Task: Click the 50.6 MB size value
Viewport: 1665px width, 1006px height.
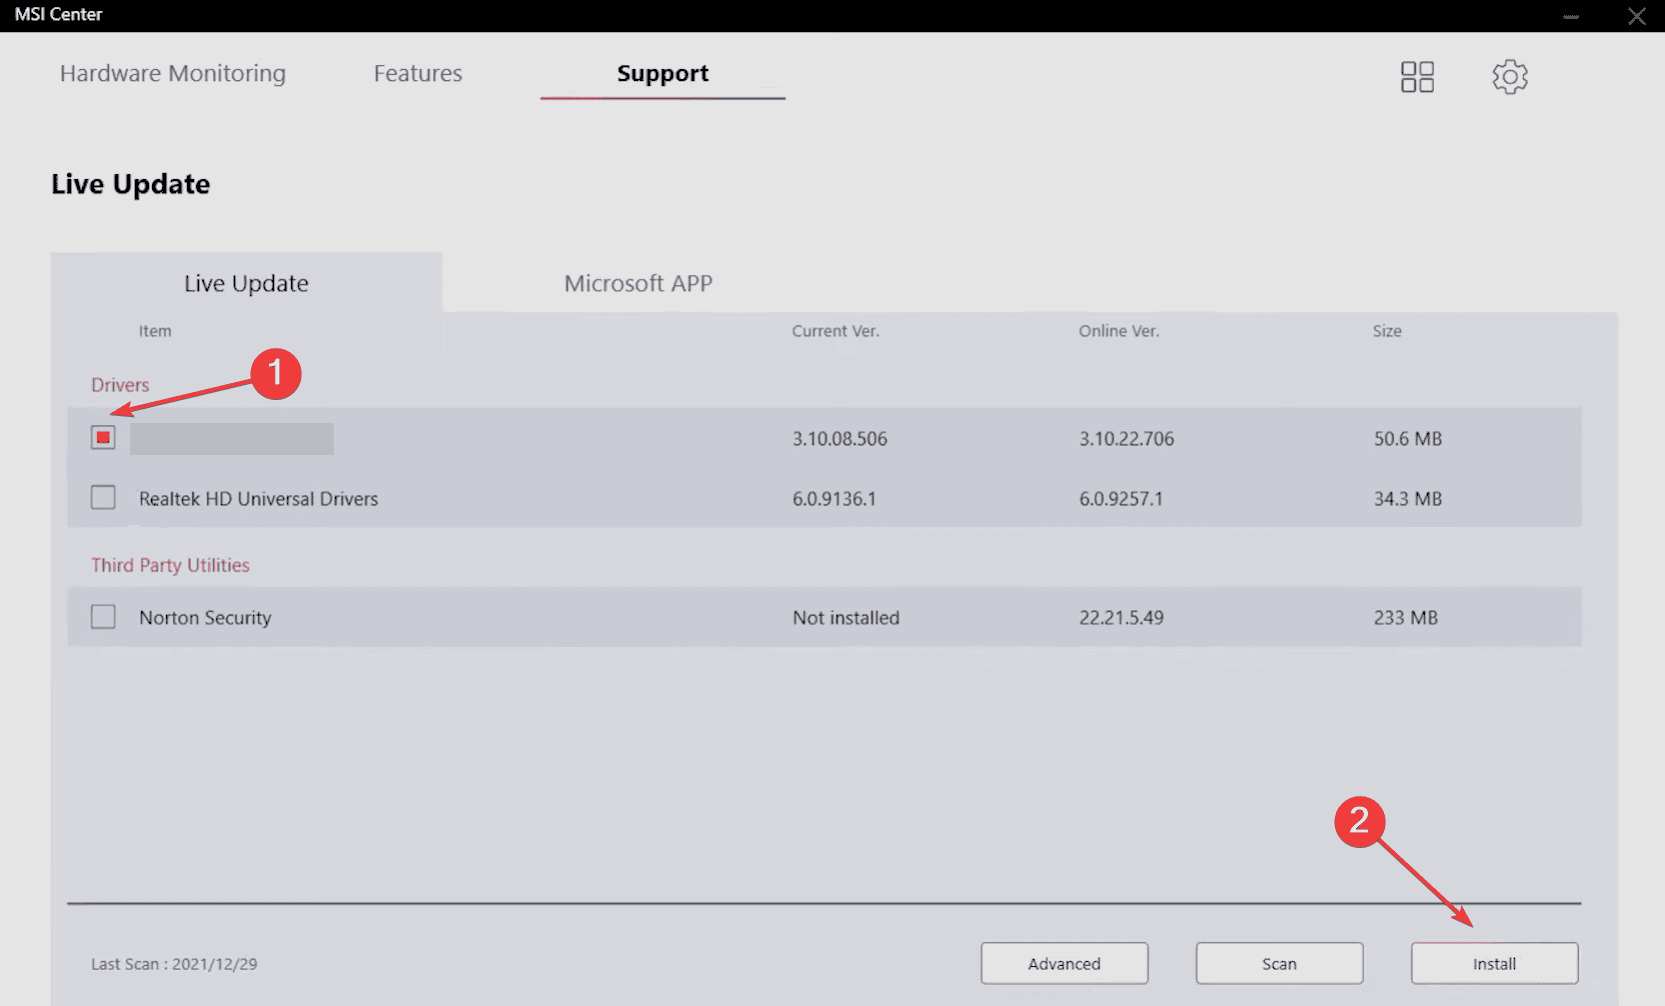Action: coord(1408,438)
